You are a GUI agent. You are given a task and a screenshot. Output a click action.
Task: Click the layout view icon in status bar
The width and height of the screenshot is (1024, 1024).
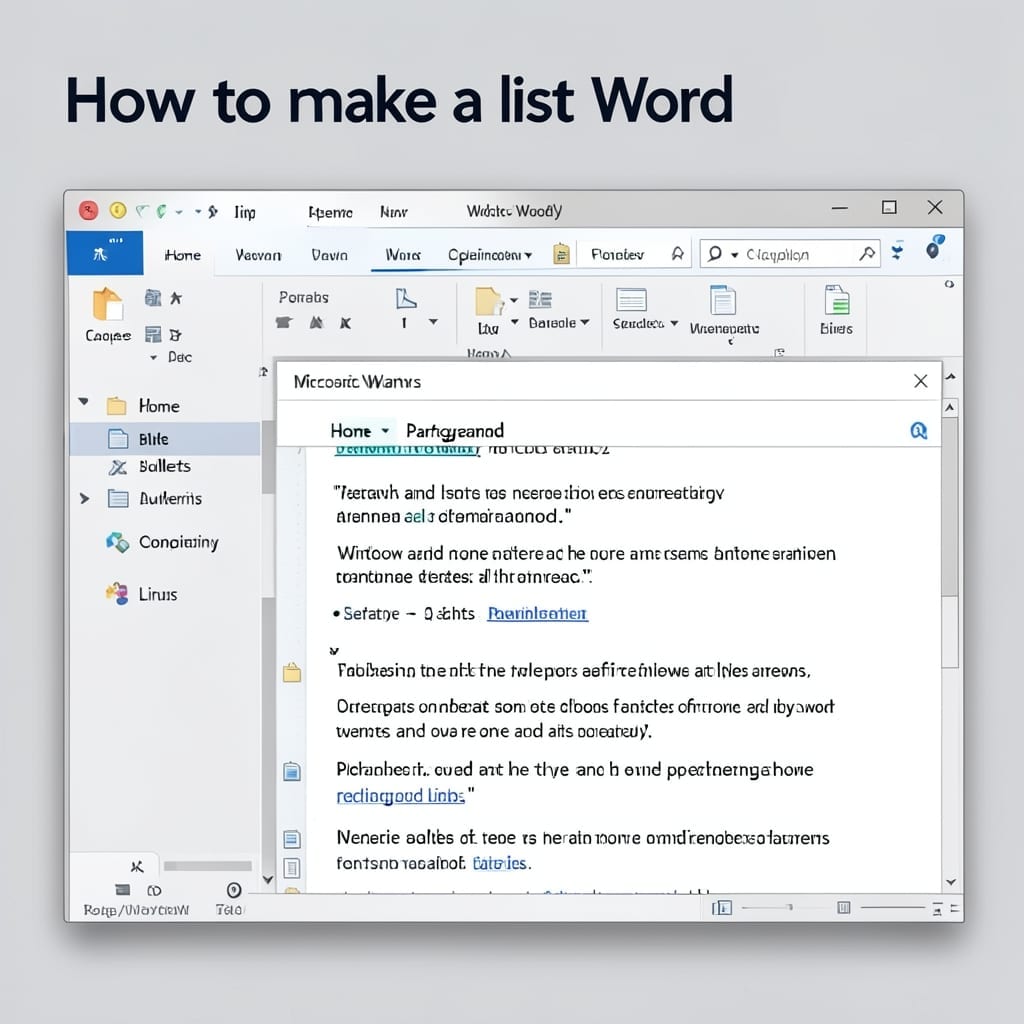tap(722, 908)
